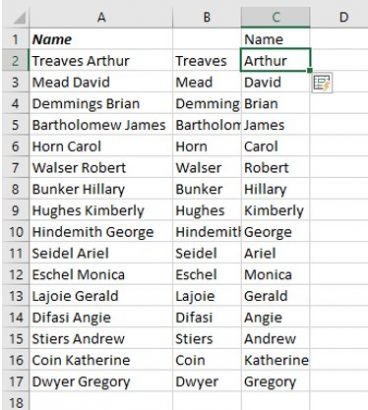Click the Name header cell in column C

coord(276,39)
